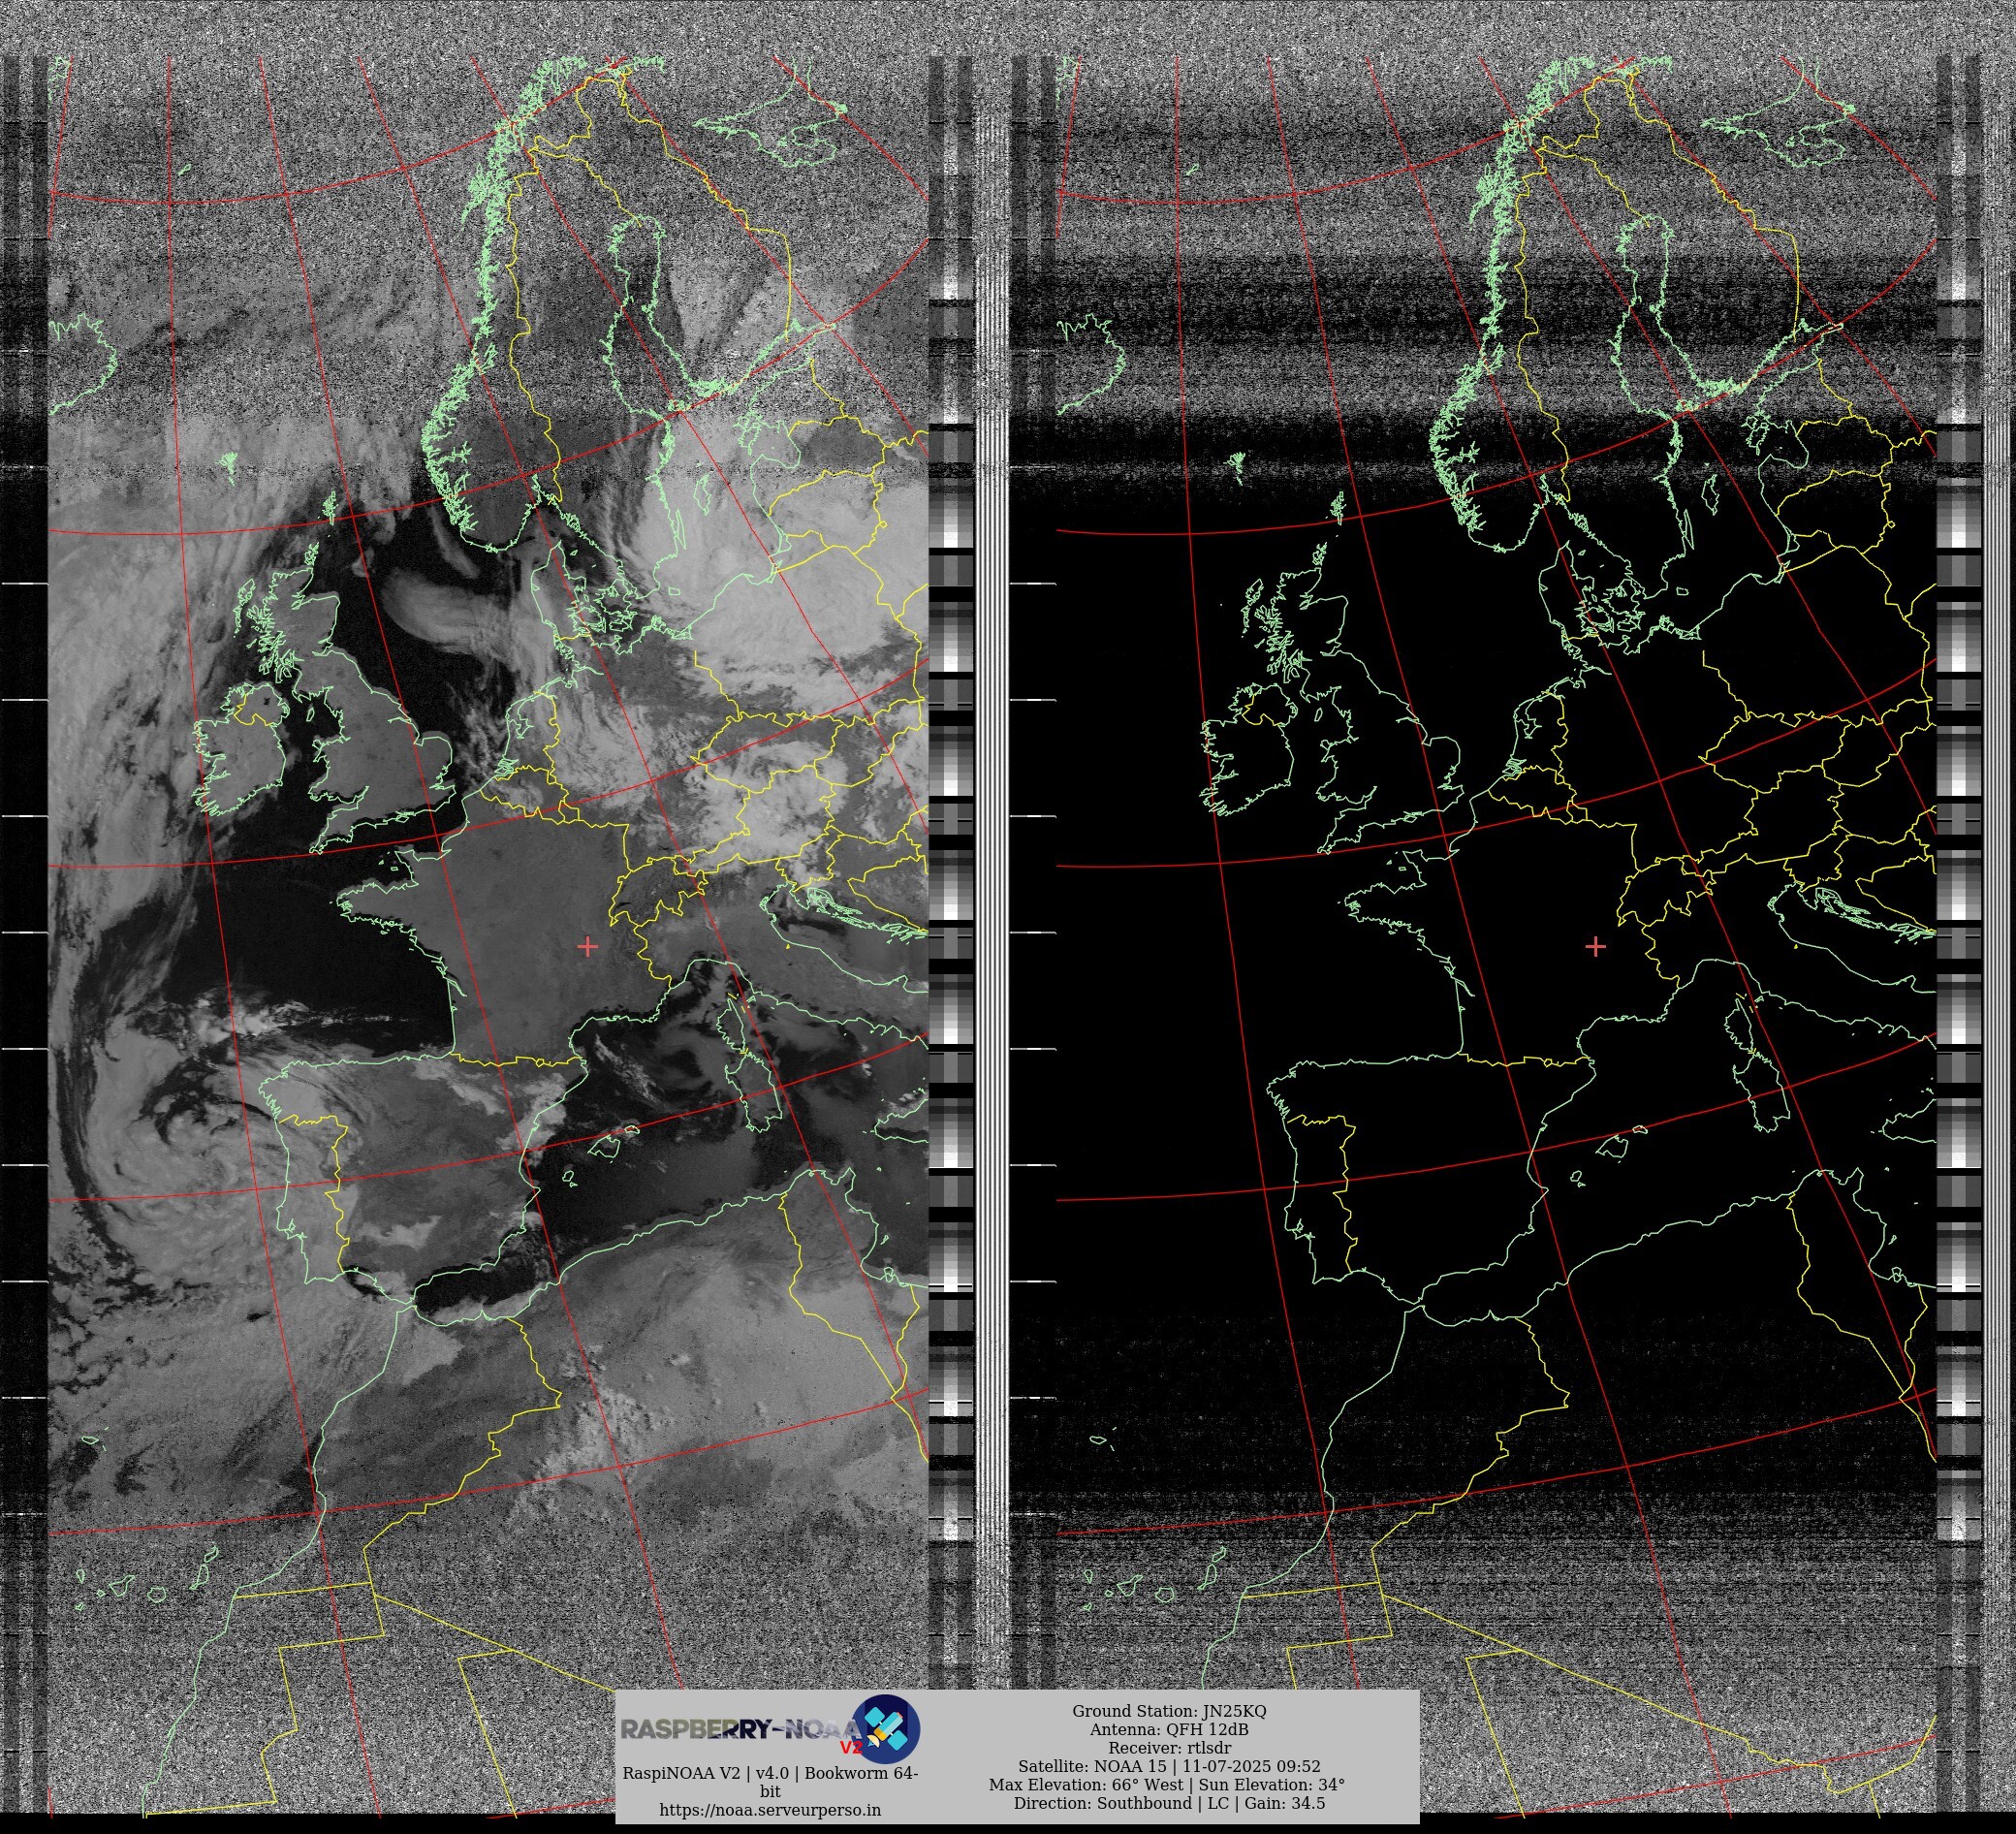Click the Max Elevation: 66° West line
This screenshot has height=1834, width=2016.
point(1167,1785)
